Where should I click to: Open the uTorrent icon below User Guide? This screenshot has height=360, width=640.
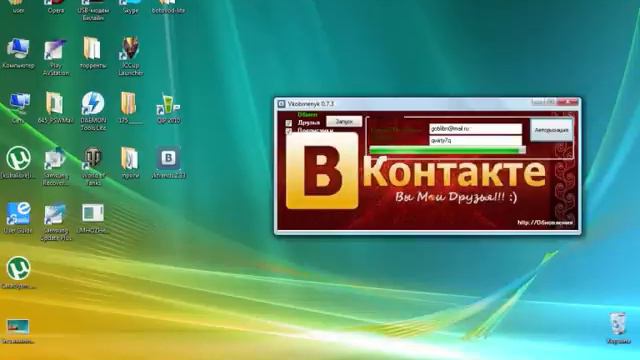pyautogui.click(x=18, y=272)
